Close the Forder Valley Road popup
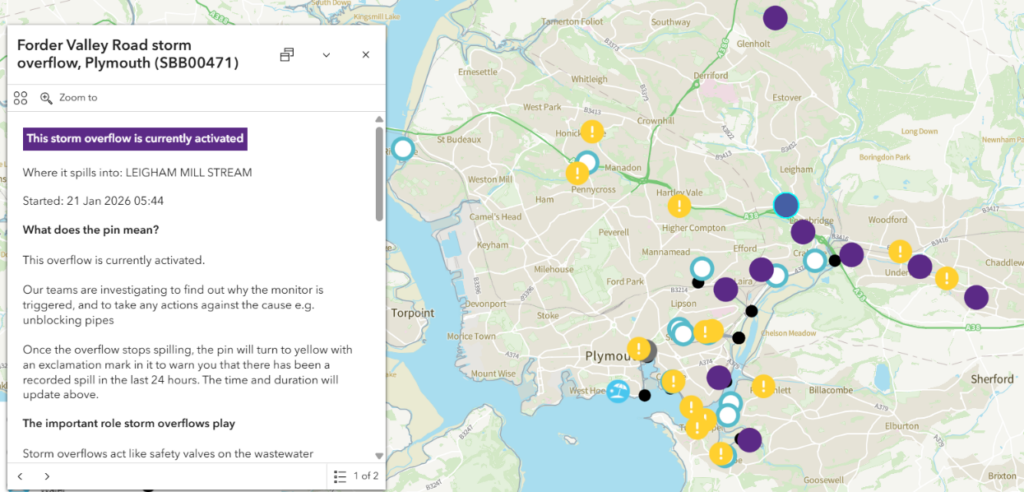The width and height of the screenshot is (1024, 492). (366, 55)
